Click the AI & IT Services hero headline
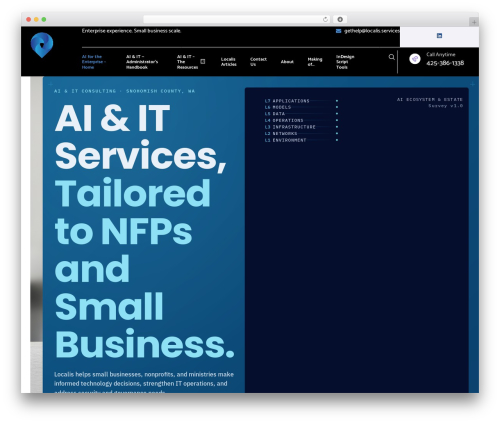This screenshot has width=500, height=423. 145,231
